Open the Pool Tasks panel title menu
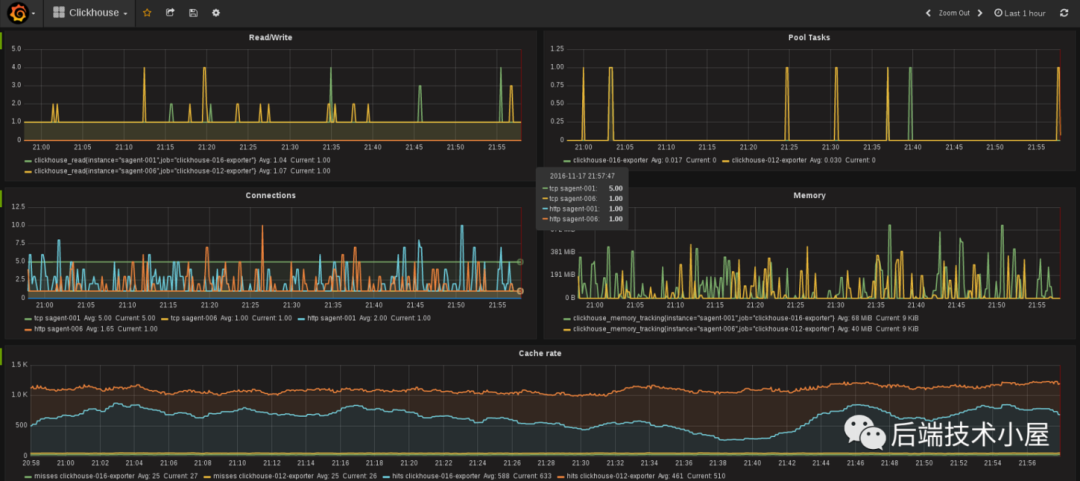 tap(809, 37)
